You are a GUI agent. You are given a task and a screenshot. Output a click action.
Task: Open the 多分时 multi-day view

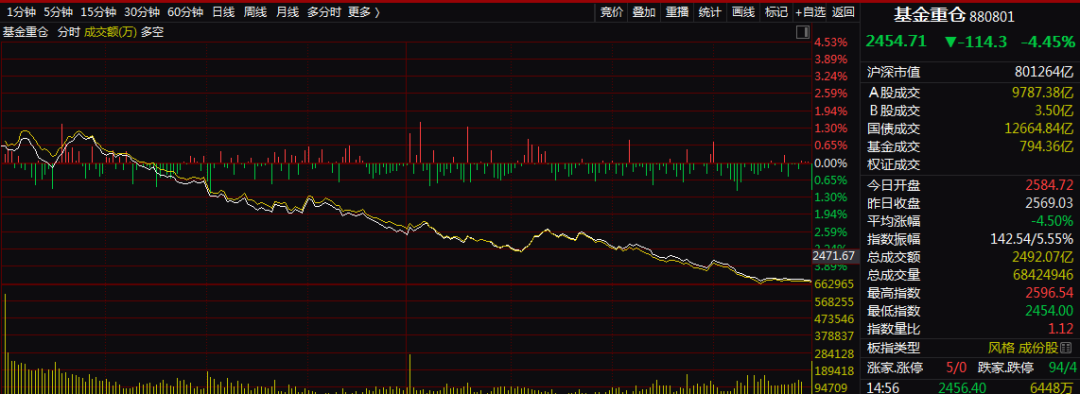click(x=324, y=12)
